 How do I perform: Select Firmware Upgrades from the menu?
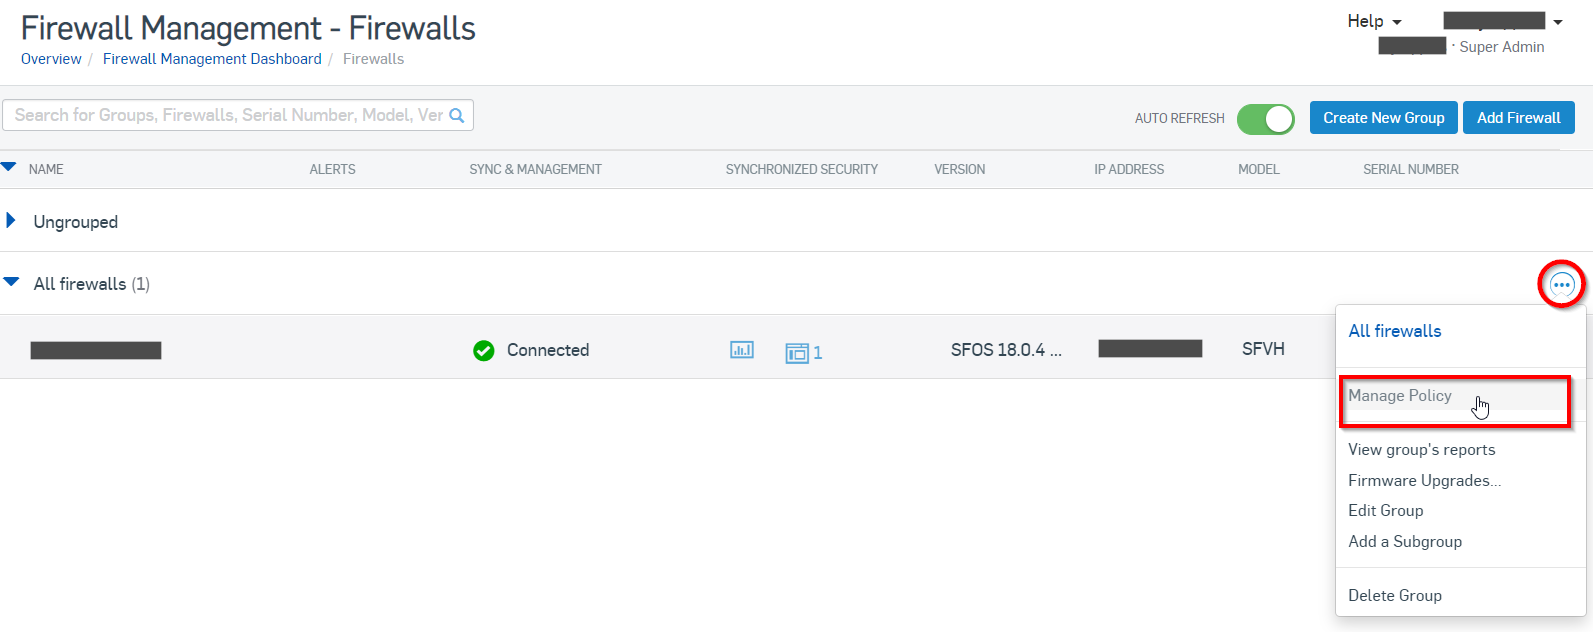pyautogui.click(x=1424, y=481)
